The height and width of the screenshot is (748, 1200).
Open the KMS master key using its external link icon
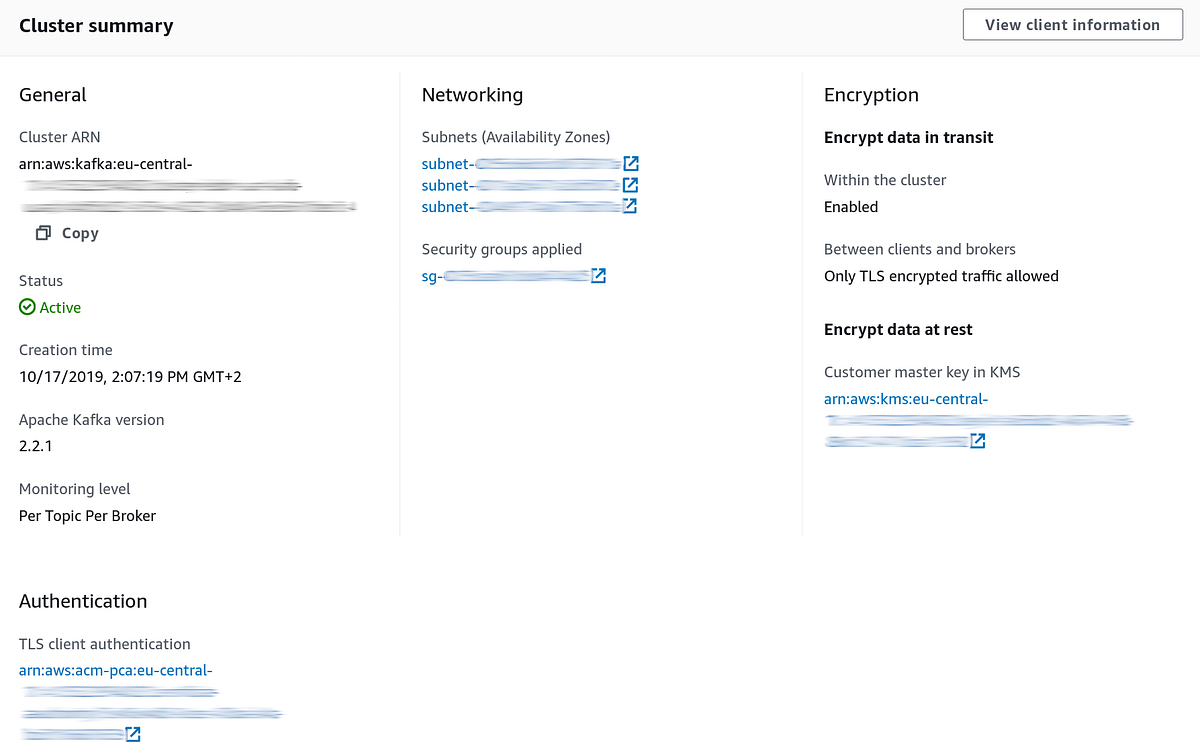(x=977, y=439)
